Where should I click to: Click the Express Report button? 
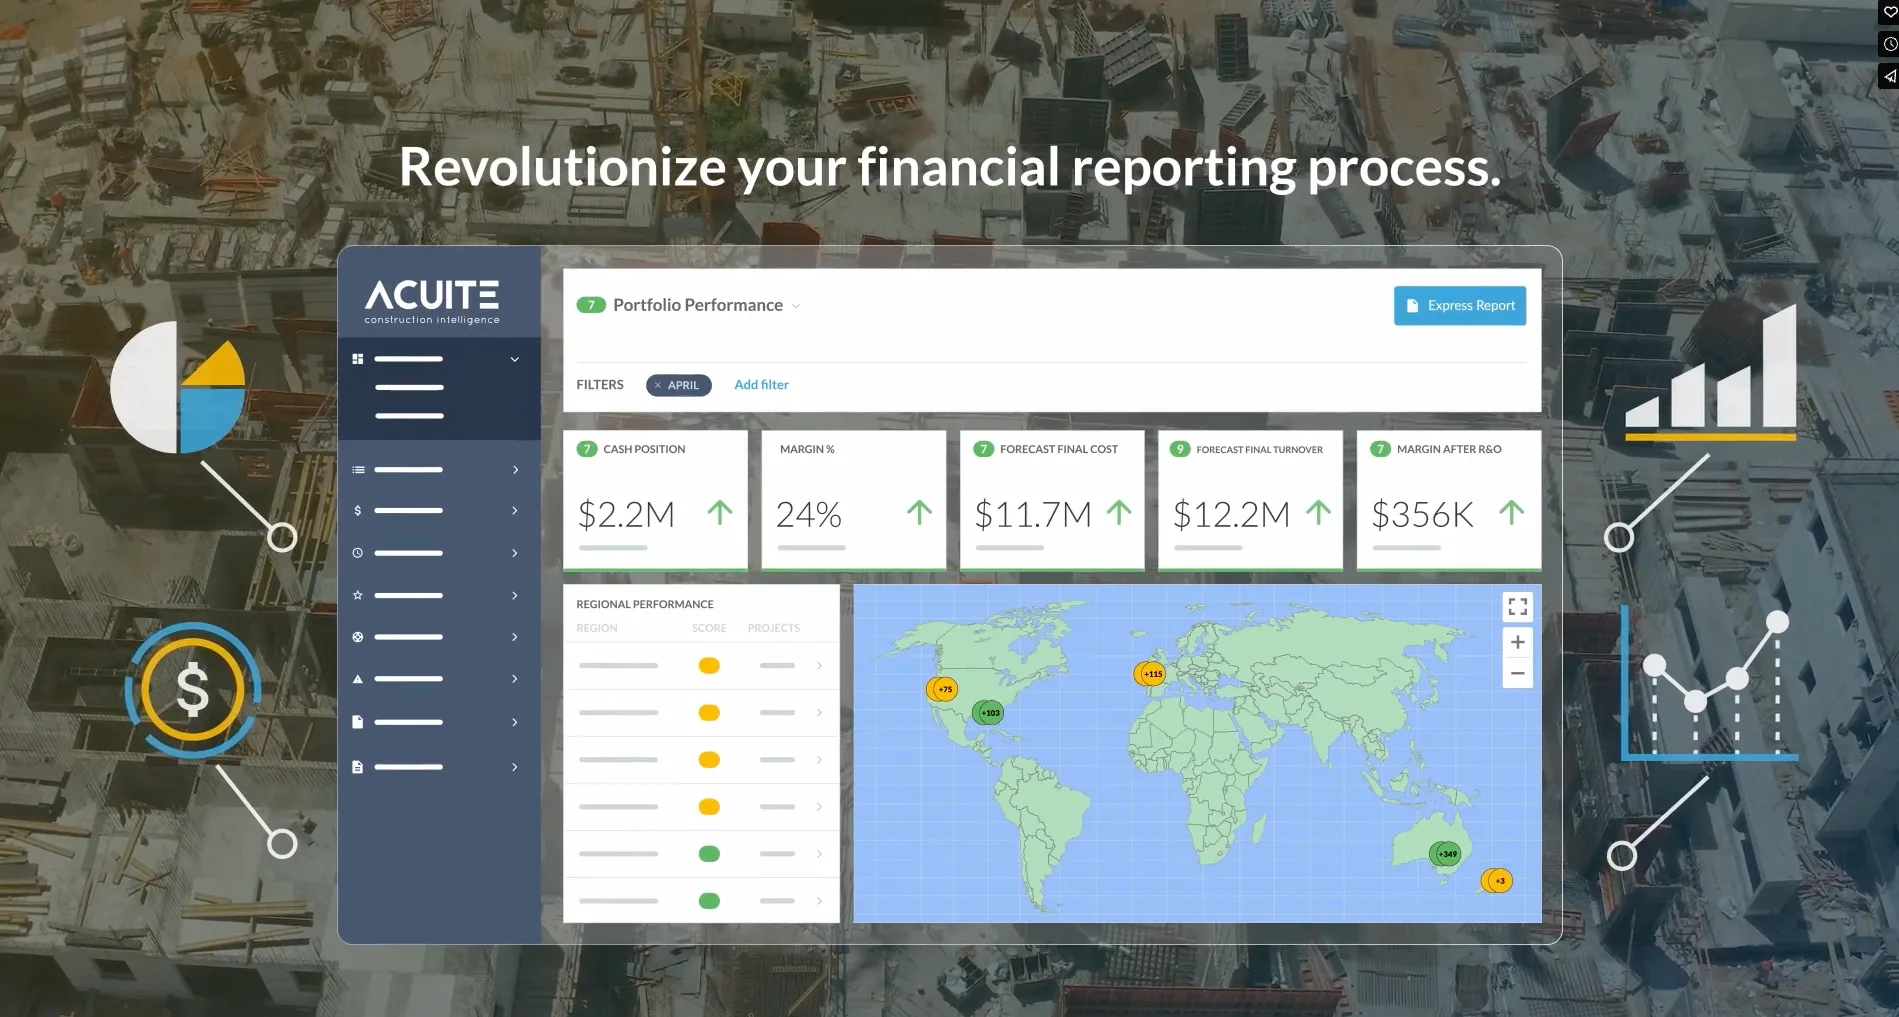(x=1459, y=306)
